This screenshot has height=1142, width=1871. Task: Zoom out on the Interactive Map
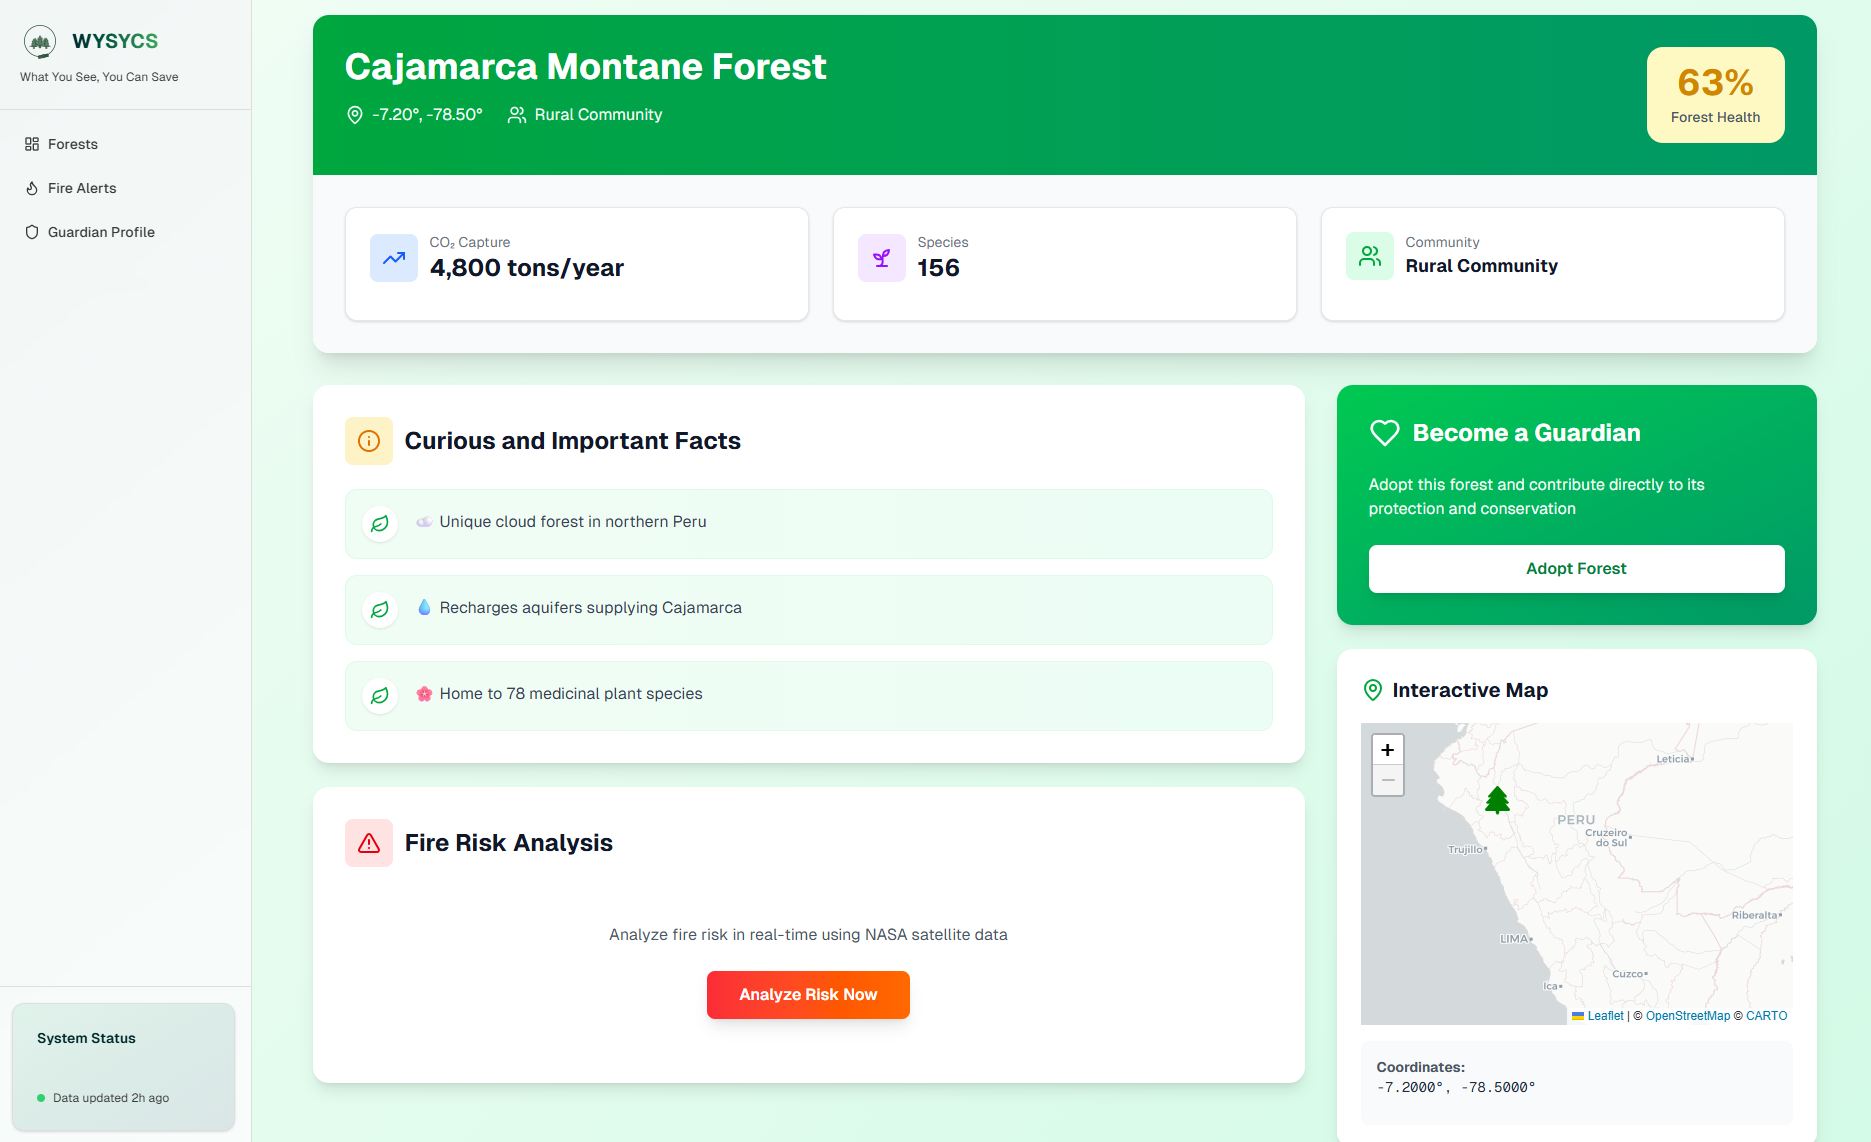[1387, 780]
